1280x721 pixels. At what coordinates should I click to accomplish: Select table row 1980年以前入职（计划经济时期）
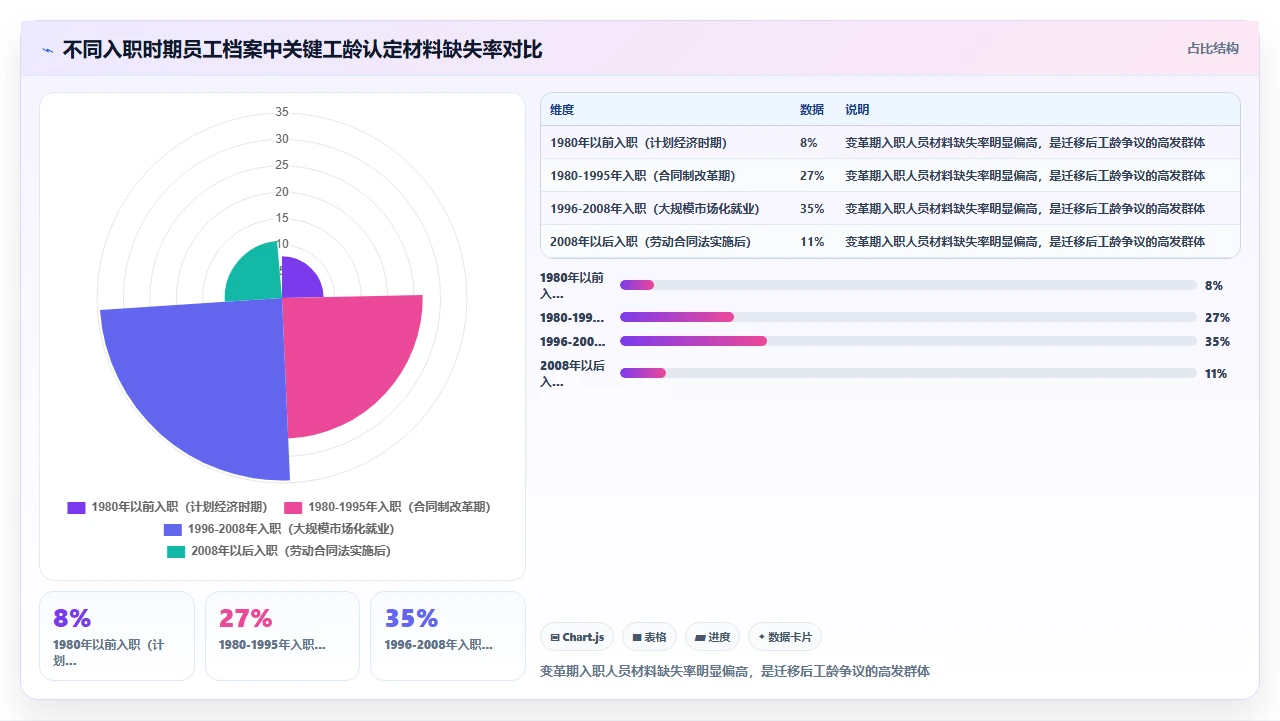(890, 142)
